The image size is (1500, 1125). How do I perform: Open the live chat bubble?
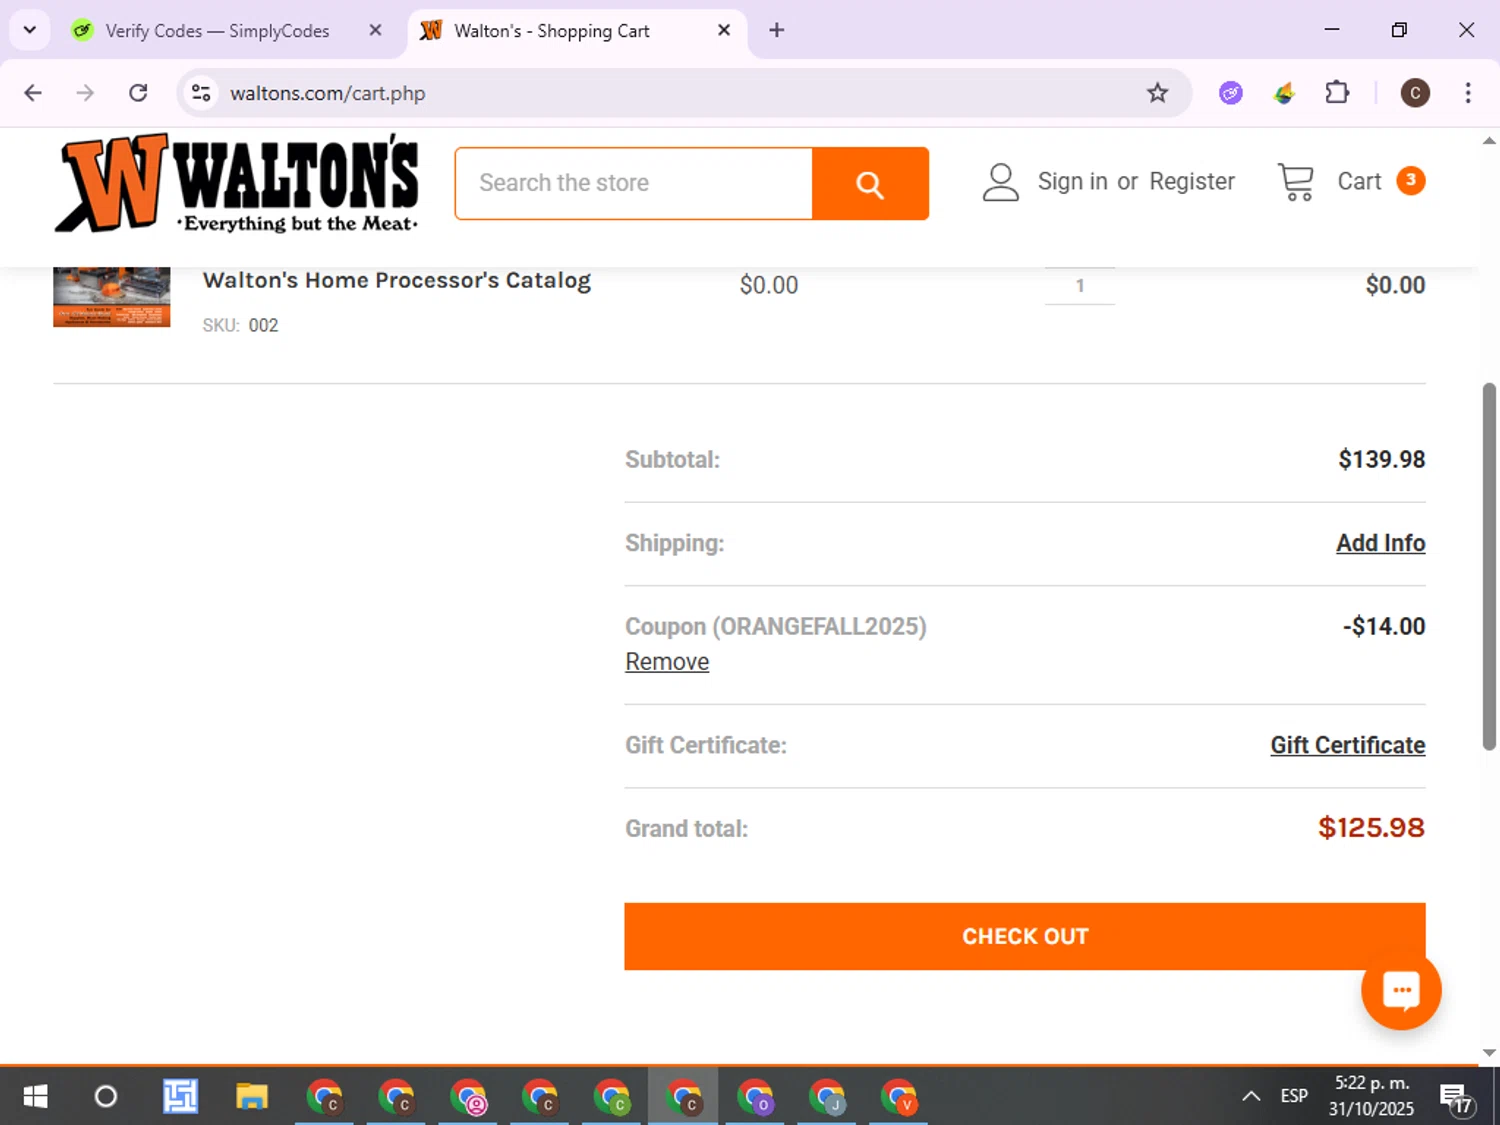click(1401, 990)
